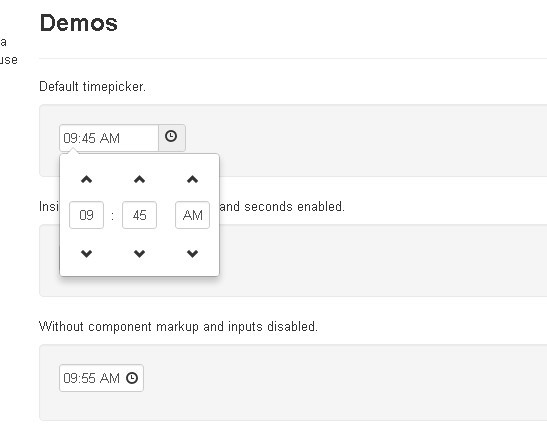The width and height of the screenshot is (547, 444).
Task: Click the minute field showing 45
Action: point(140,215)
